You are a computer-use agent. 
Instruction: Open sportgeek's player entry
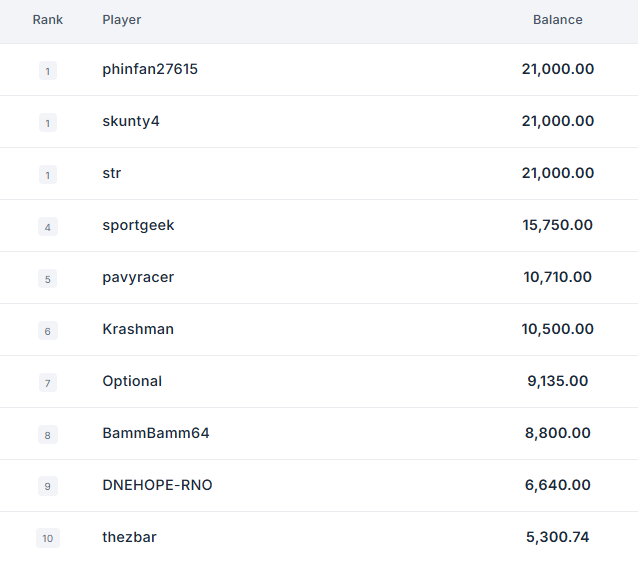click(138, 225)
